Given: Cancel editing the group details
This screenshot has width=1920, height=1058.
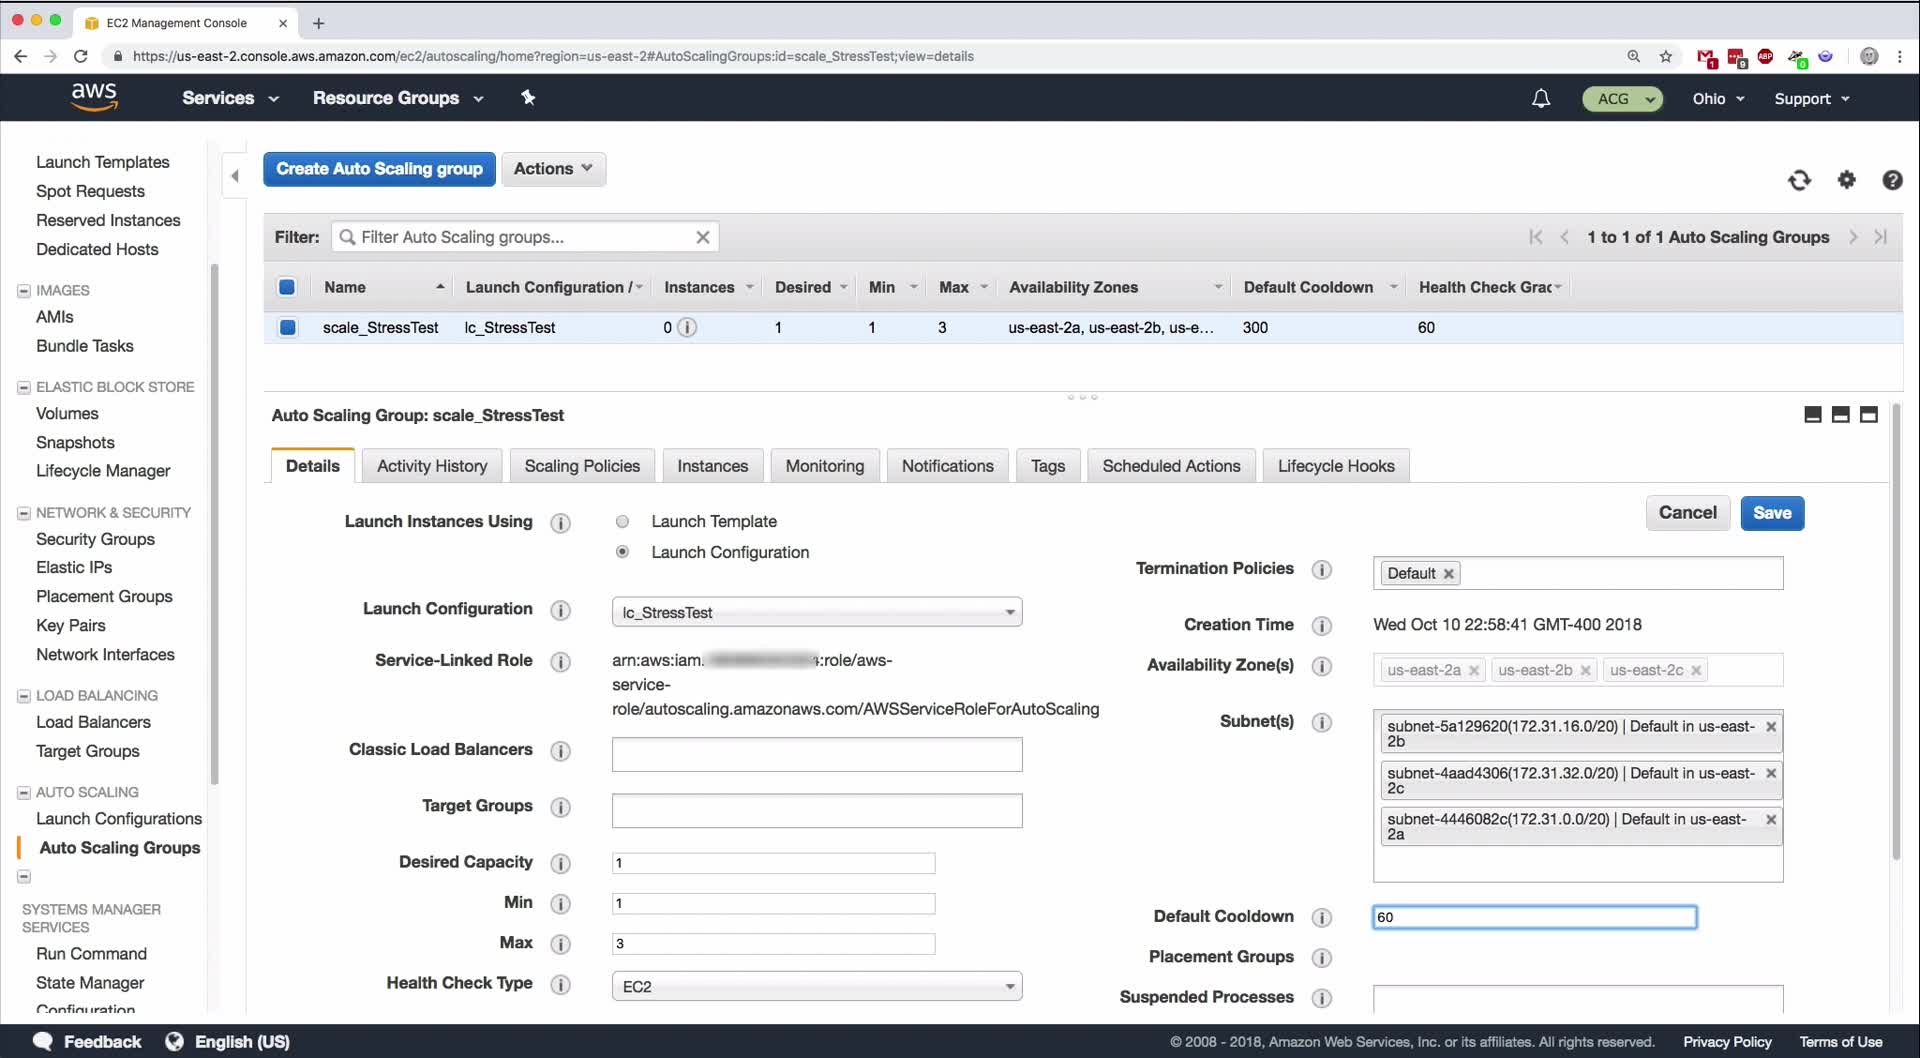Looking at the screenshot, I should click(x=1688, y=513).
